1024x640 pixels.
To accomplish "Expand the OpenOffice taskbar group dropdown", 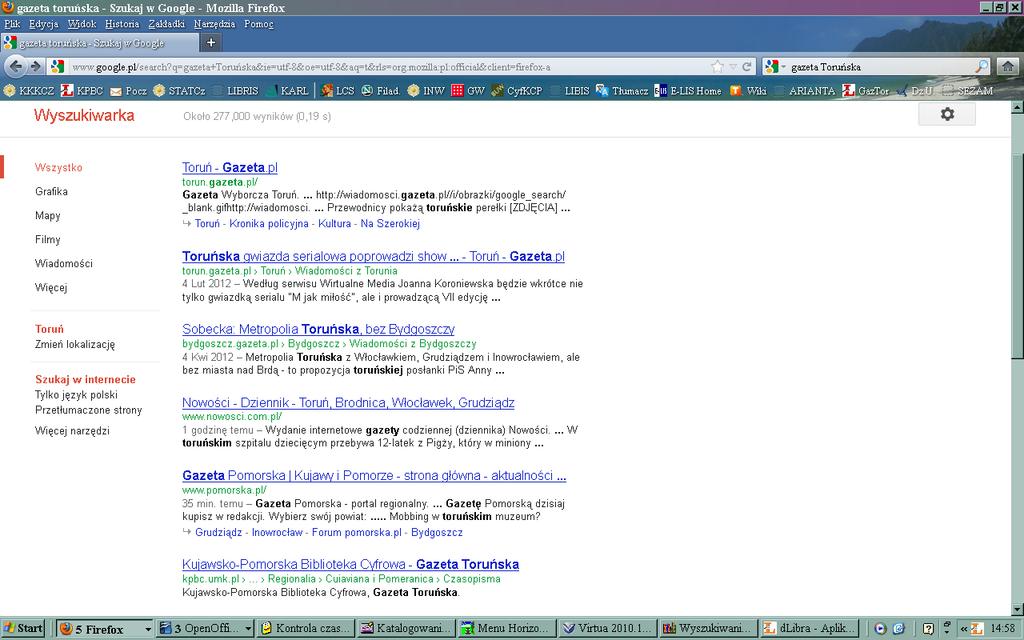I will click(248, 629).
